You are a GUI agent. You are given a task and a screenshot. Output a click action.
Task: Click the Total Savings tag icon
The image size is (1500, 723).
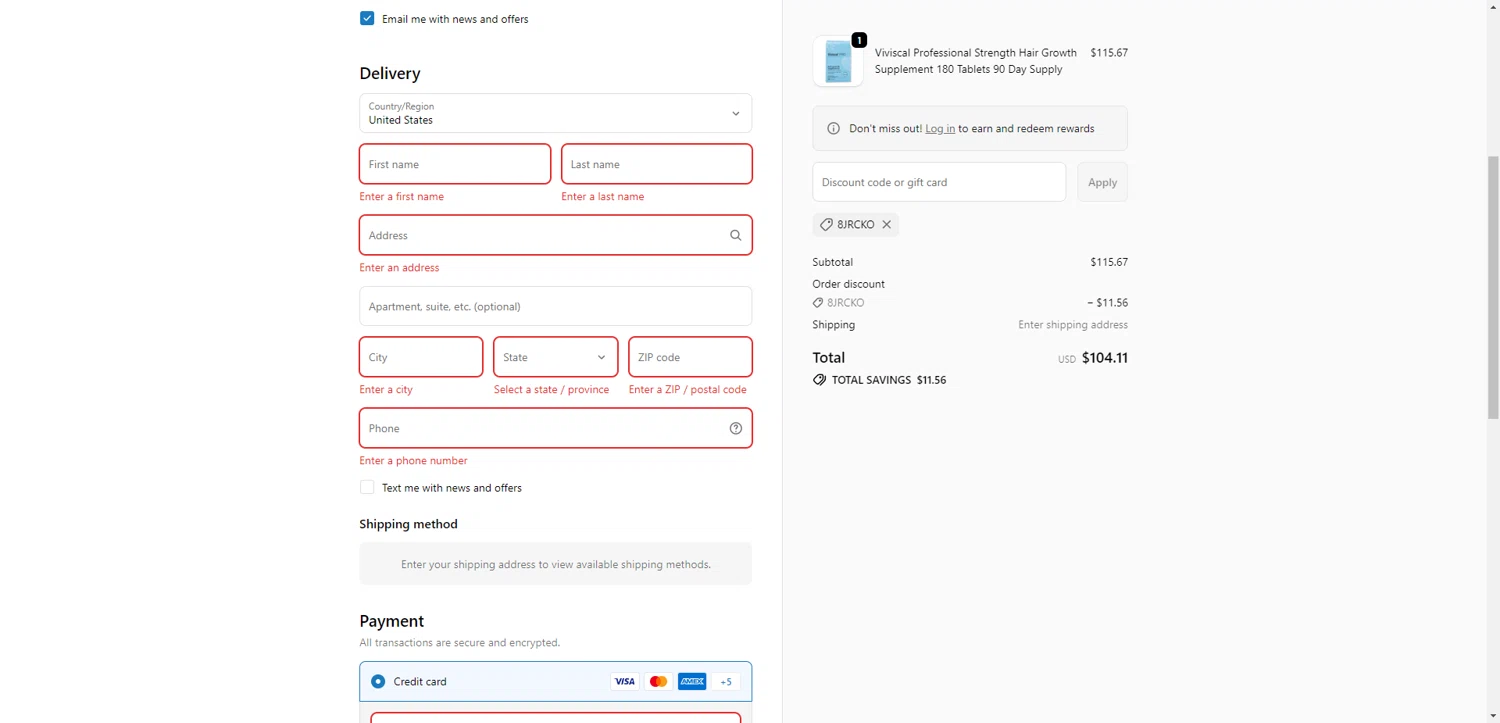pos(819,381)
